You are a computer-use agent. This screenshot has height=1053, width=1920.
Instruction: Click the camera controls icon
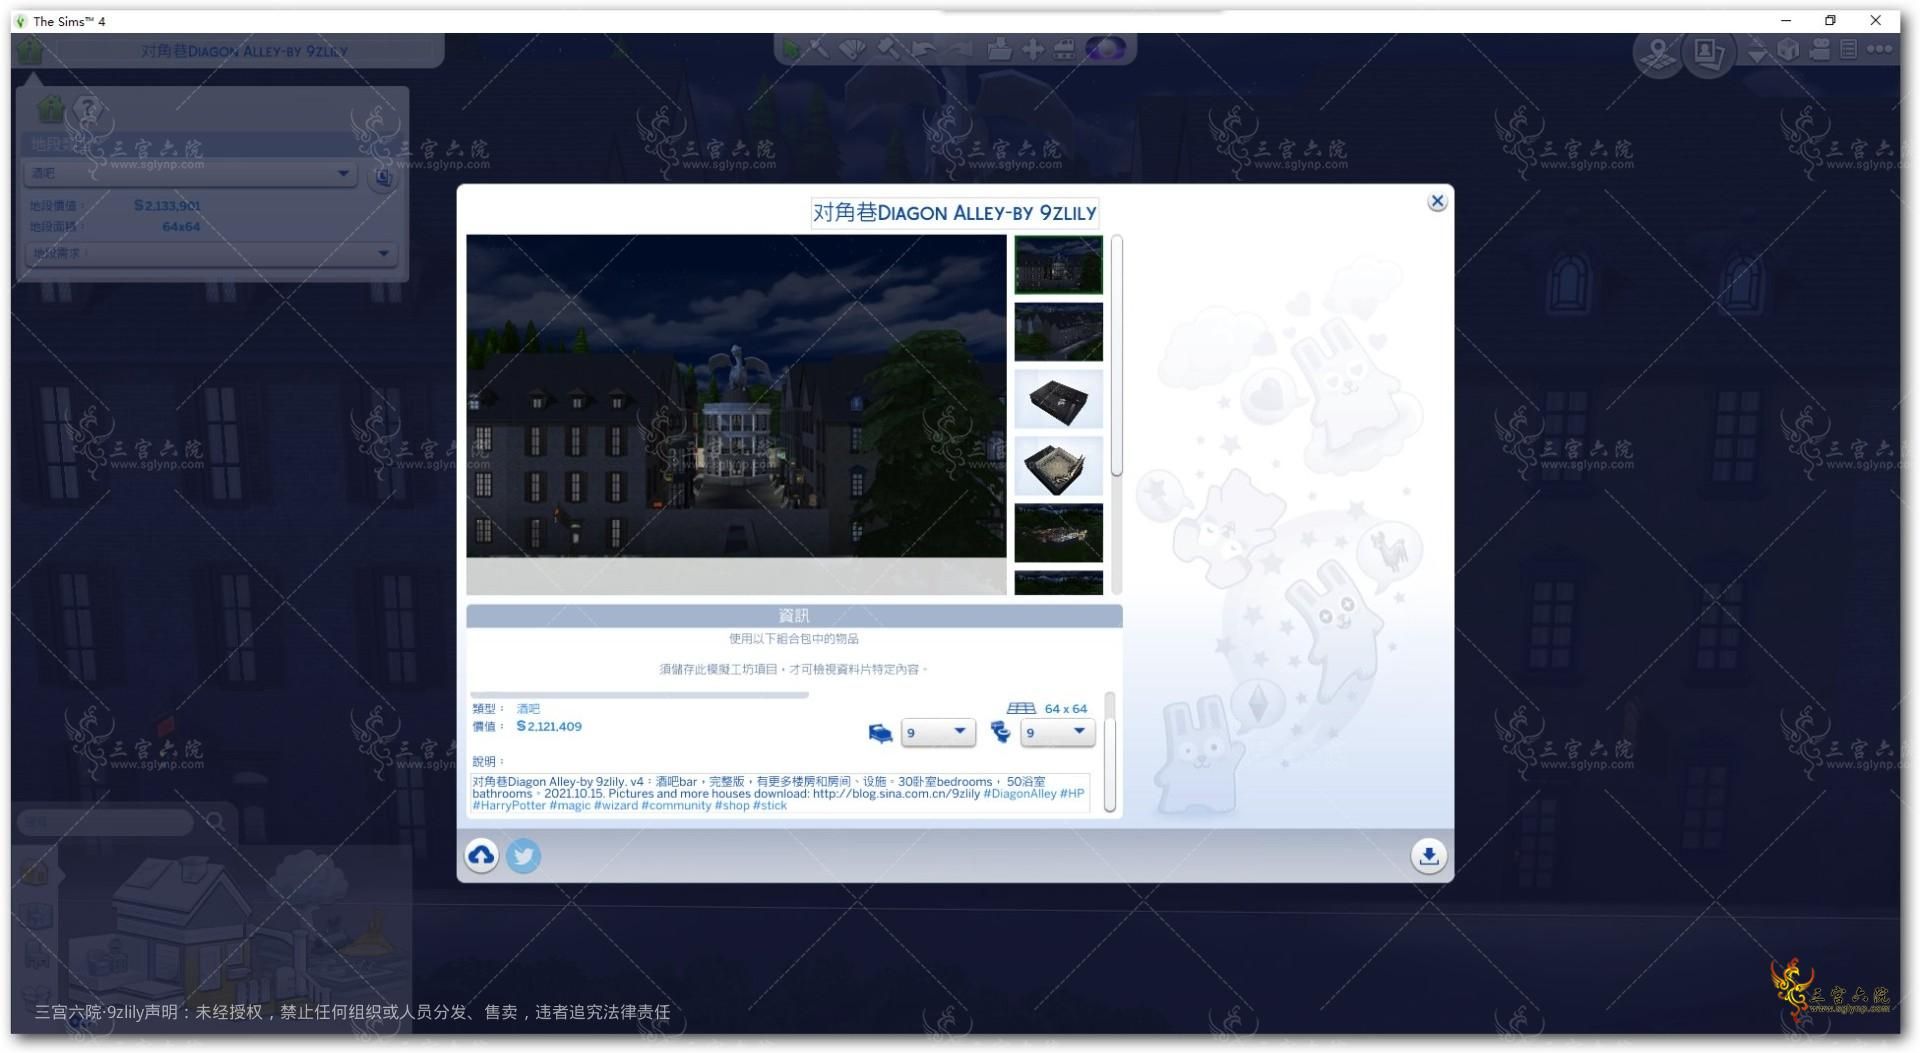(x=1820, y=49)
